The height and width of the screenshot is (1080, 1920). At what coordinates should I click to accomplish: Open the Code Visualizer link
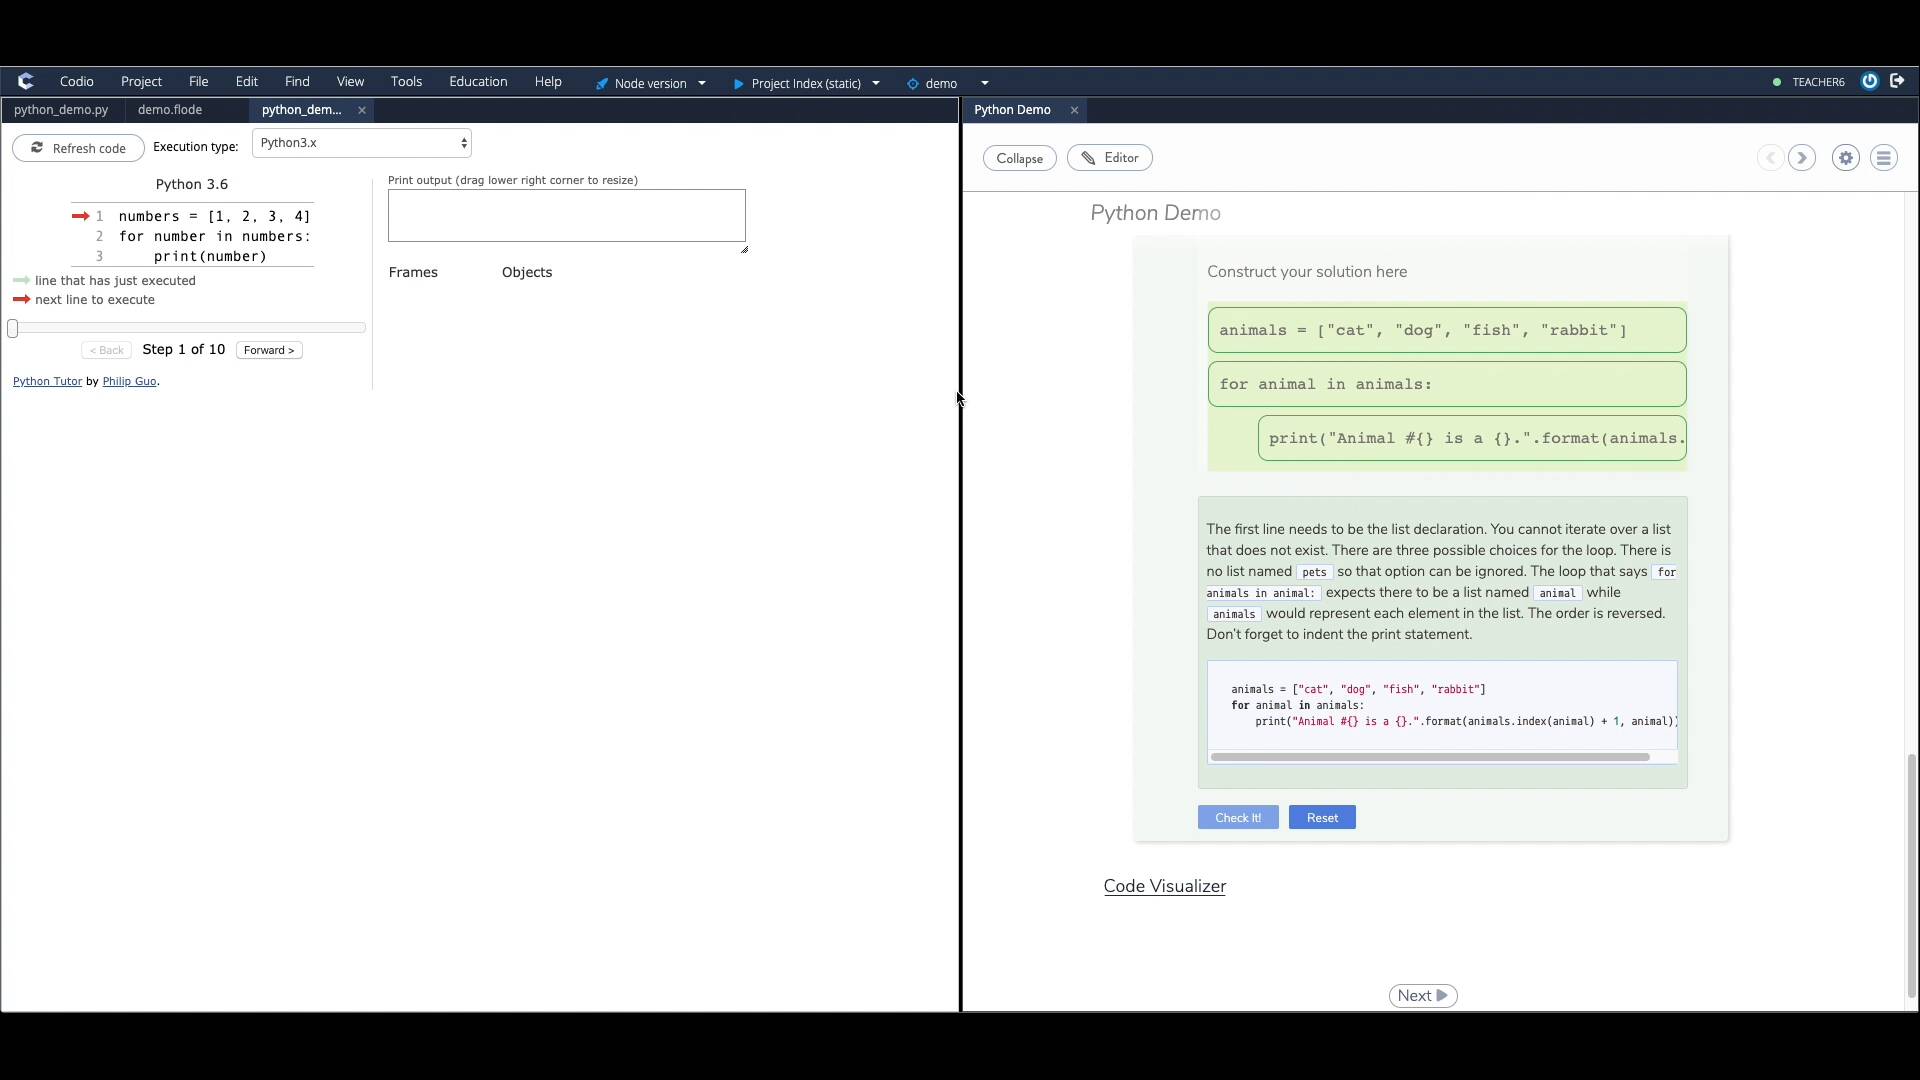(x=1164, y=886)
